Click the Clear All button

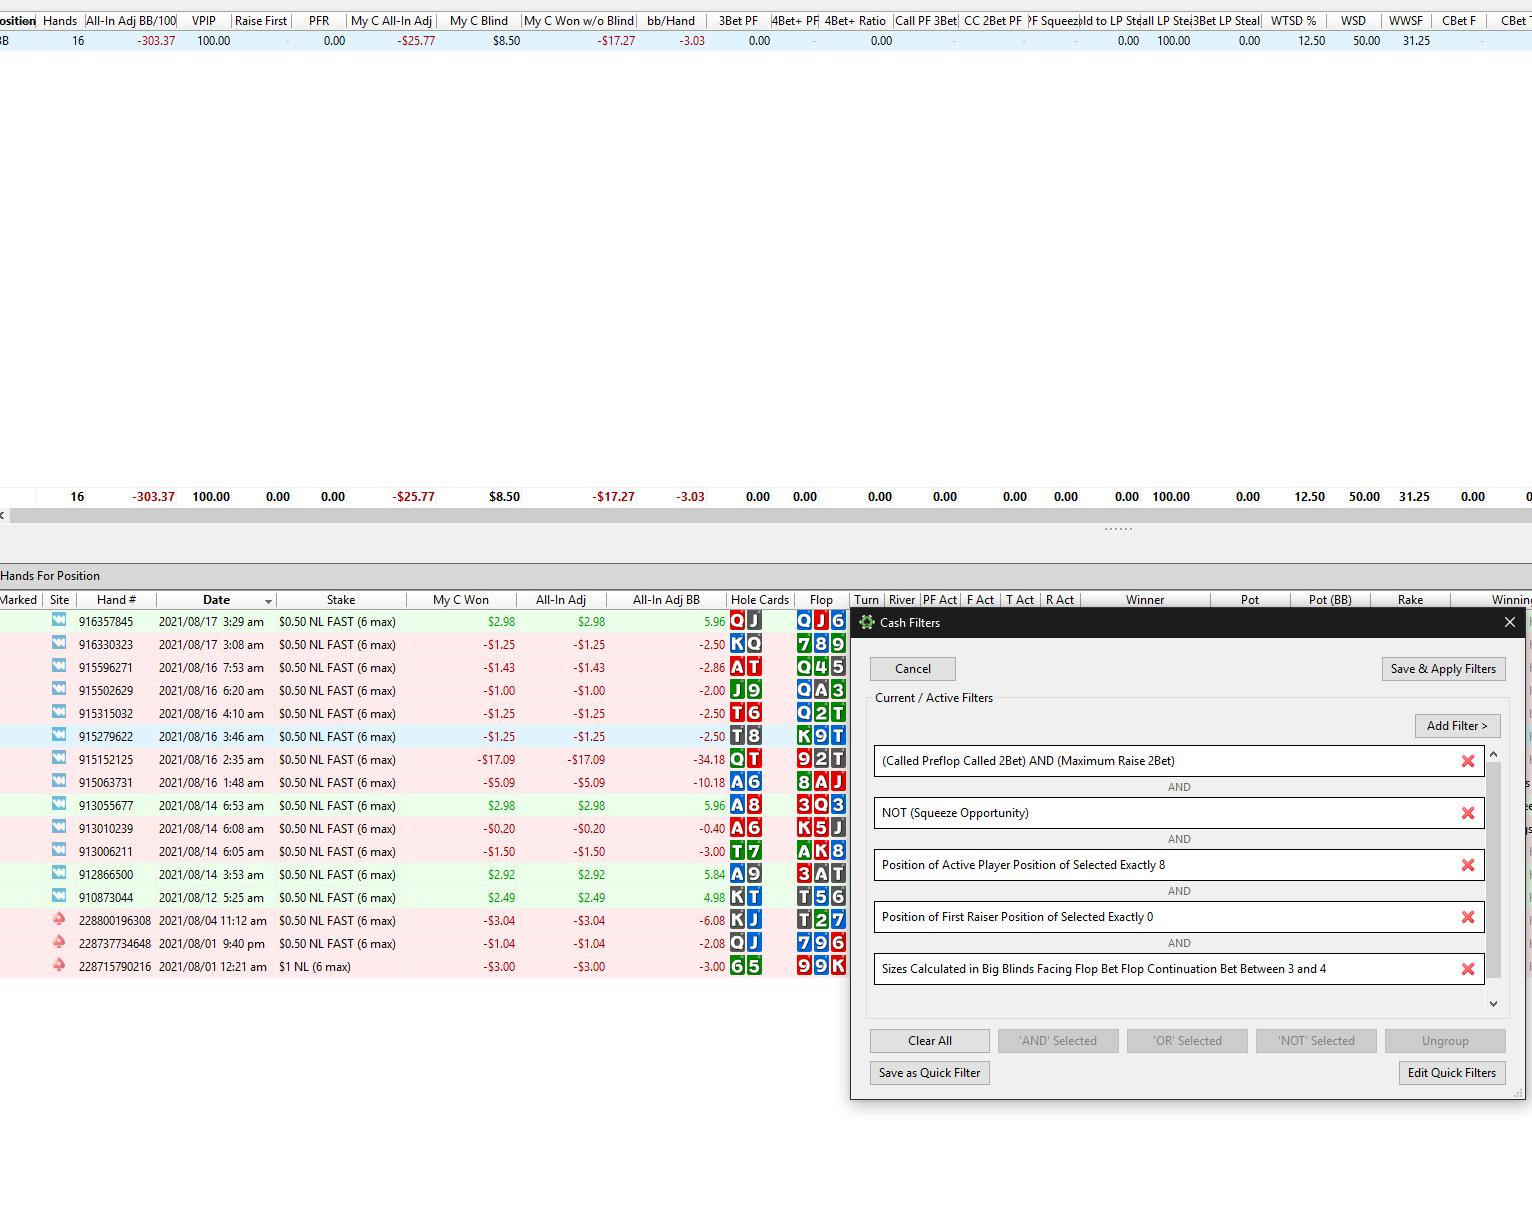pos(930,1041)
